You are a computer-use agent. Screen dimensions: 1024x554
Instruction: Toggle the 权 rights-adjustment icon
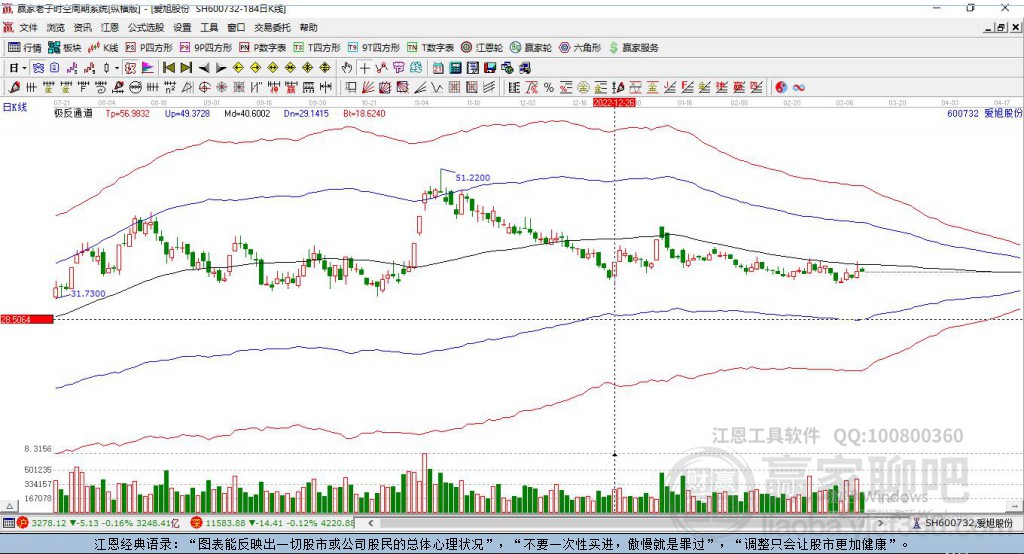[x=130, y=68]
